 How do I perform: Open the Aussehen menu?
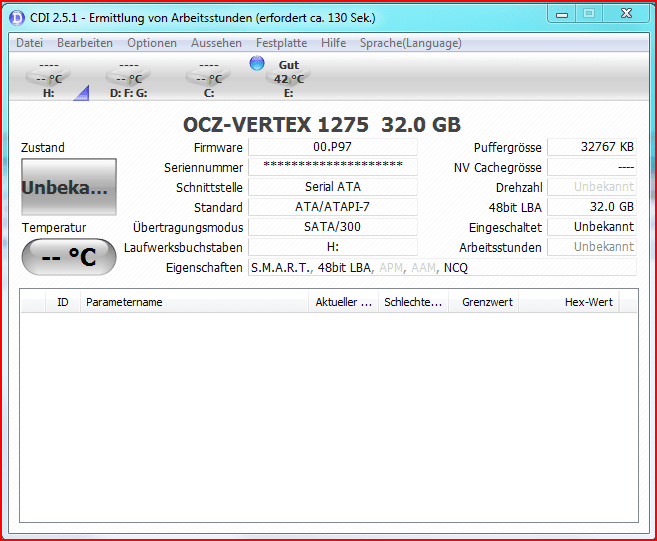[x=216, y=43]
